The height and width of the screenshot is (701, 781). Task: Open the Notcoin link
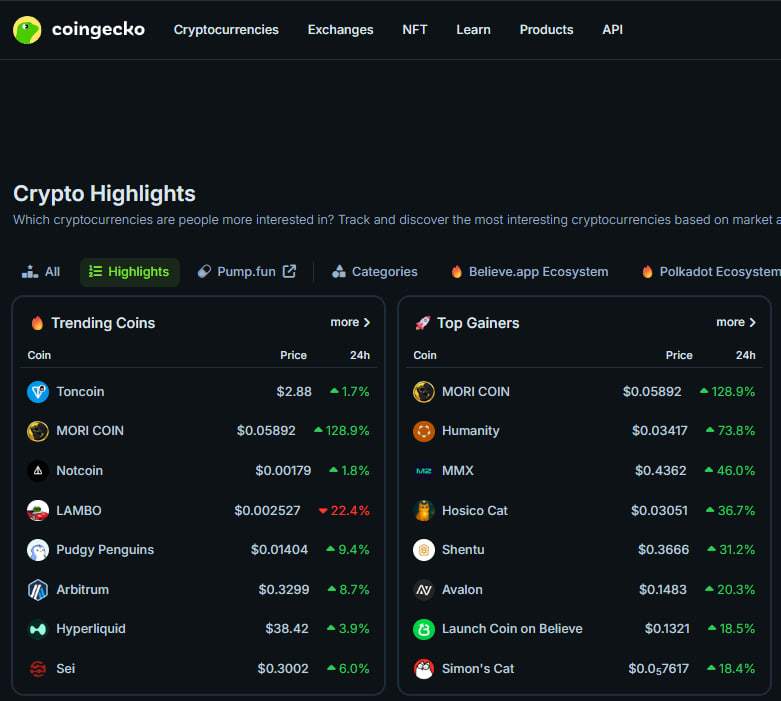pos(80,471)
